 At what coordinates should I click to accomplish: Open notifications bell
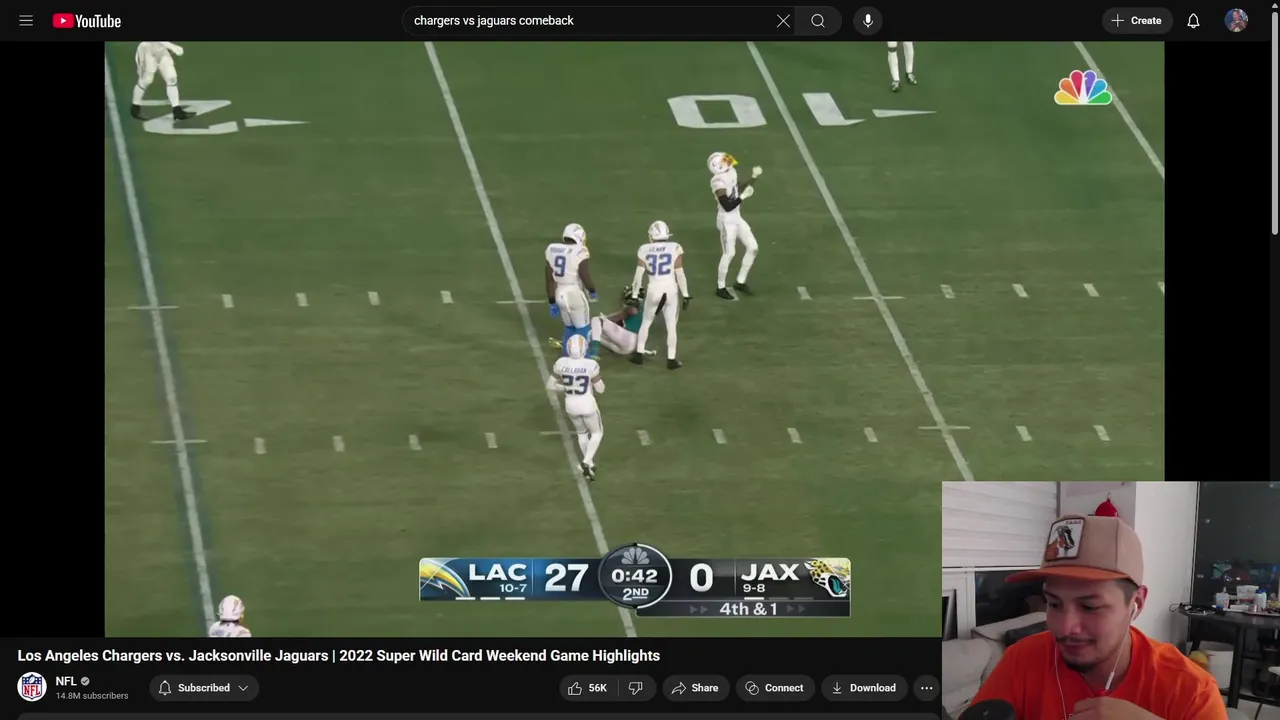point(1193,20)
